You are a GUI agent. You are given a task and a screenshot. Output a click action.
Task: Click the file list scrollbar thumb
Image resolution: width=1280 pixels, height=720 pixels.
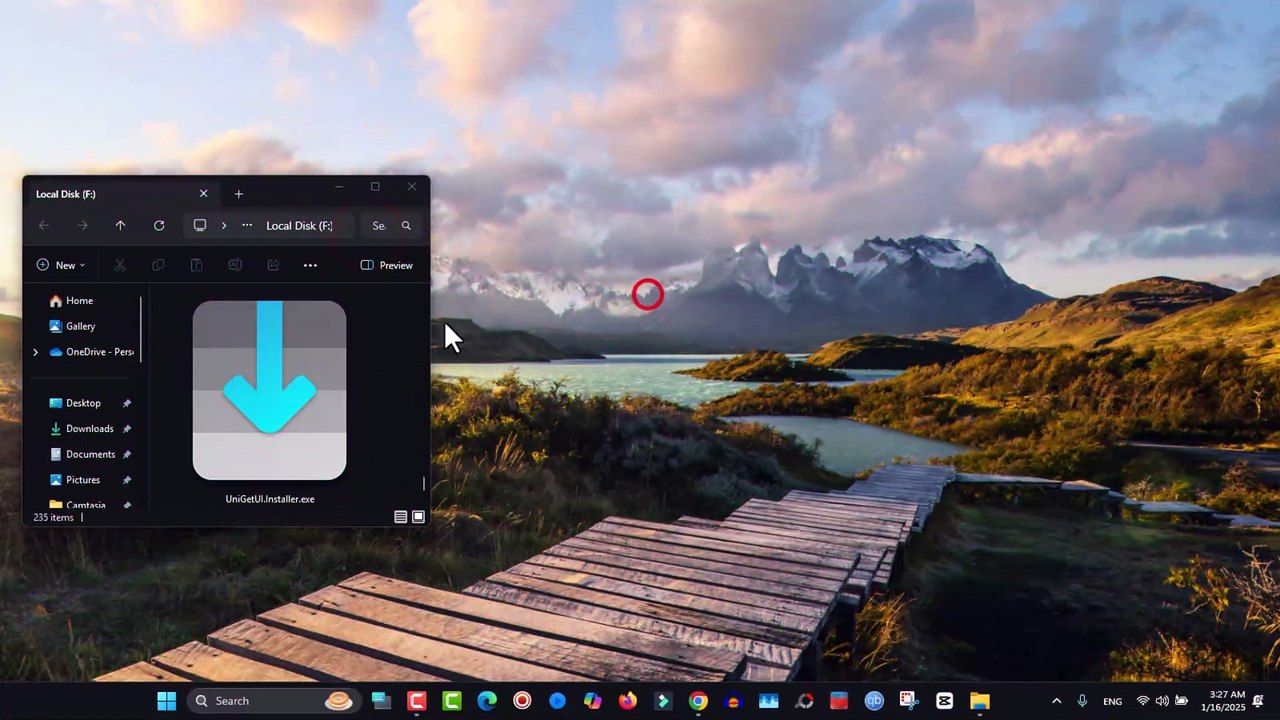[423, 484]
